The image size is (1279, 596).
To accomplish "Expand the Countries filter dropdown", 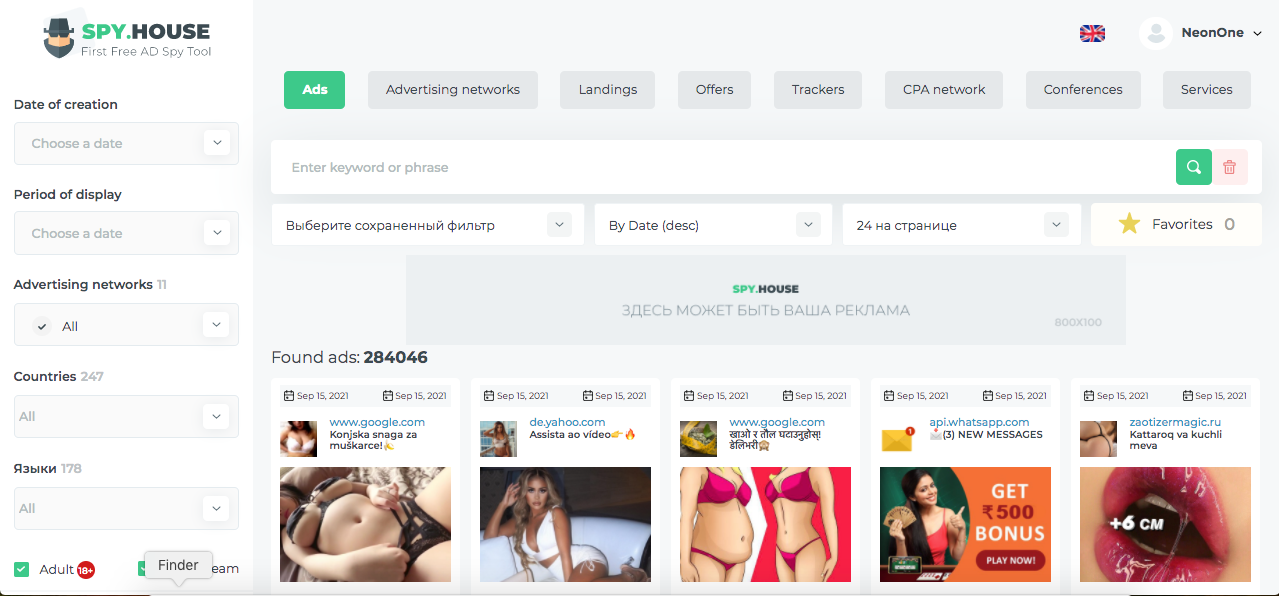I will 216,416.
